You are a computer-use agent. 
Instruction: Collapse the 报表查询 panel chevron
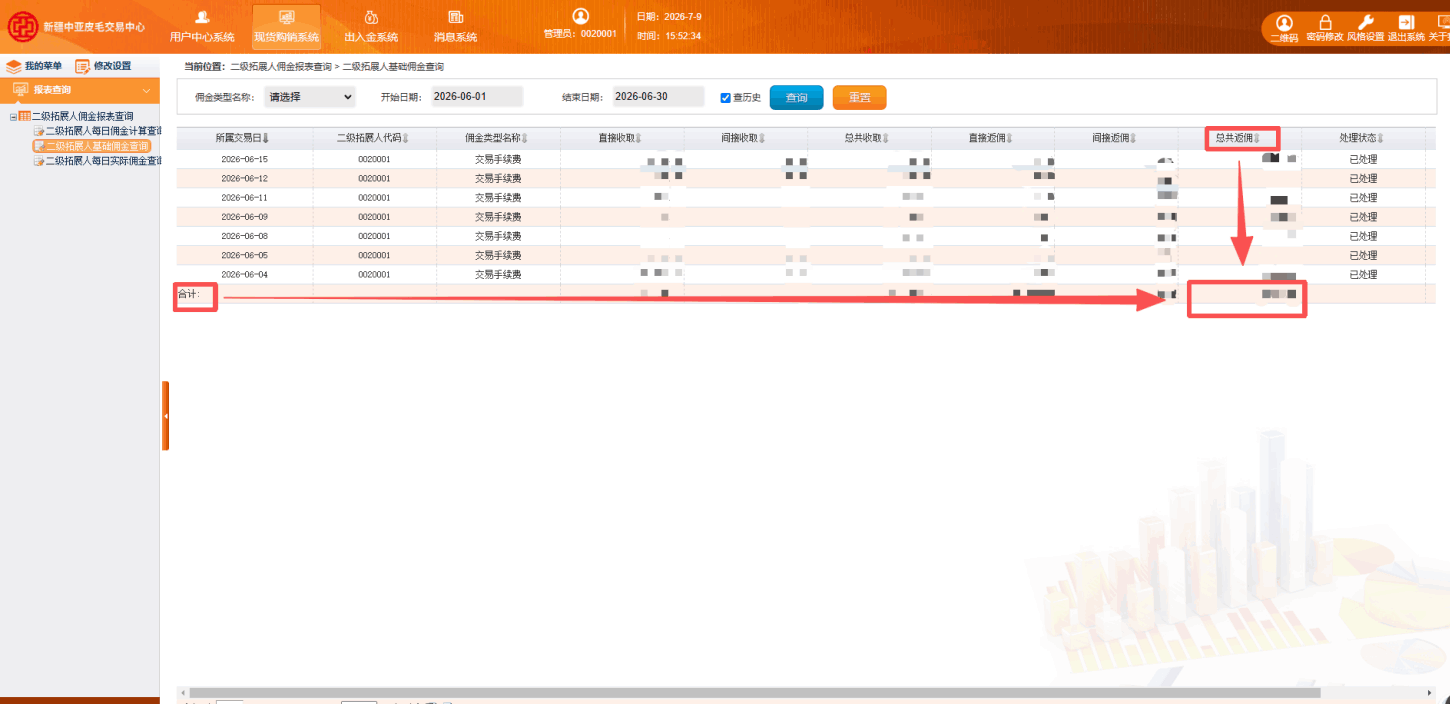point(147,90)
